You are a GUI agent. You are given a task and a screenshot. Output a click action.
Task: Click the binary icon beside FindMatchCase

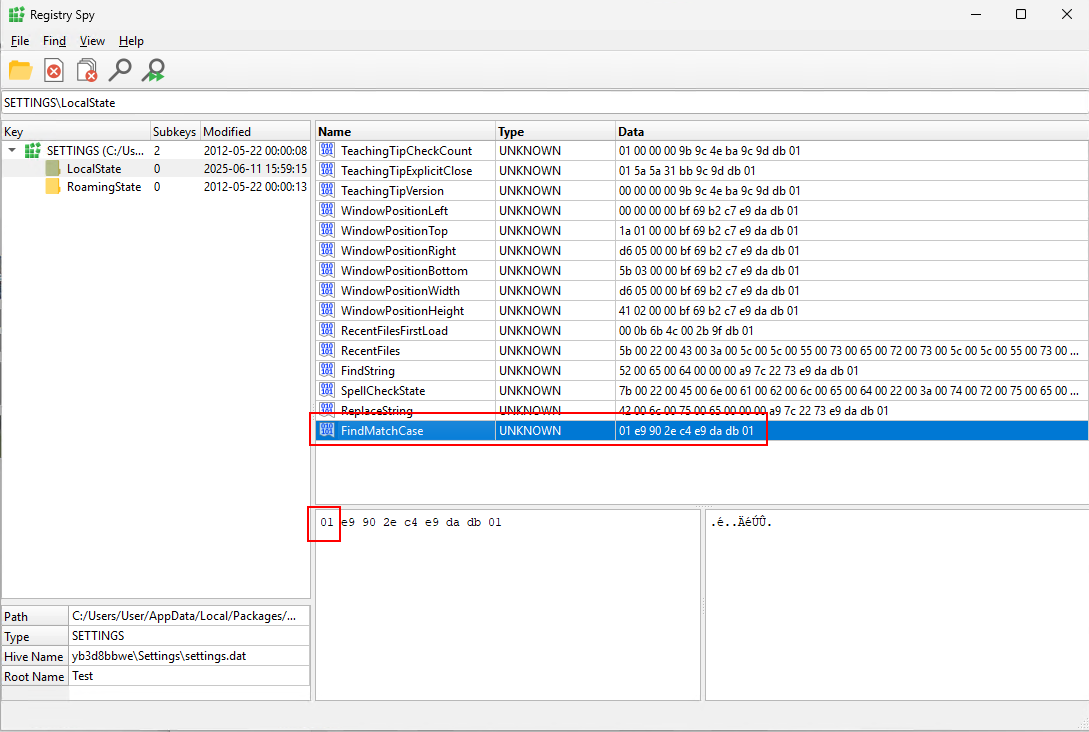coord(327,430)
